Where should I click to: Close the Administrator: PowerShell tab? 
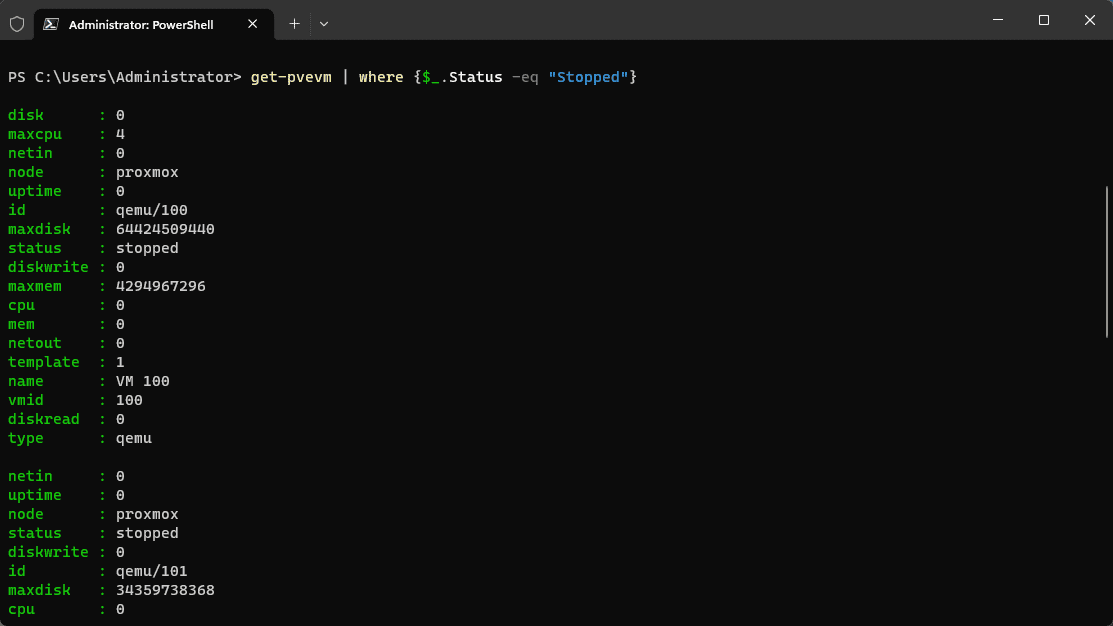coord(253,24)
